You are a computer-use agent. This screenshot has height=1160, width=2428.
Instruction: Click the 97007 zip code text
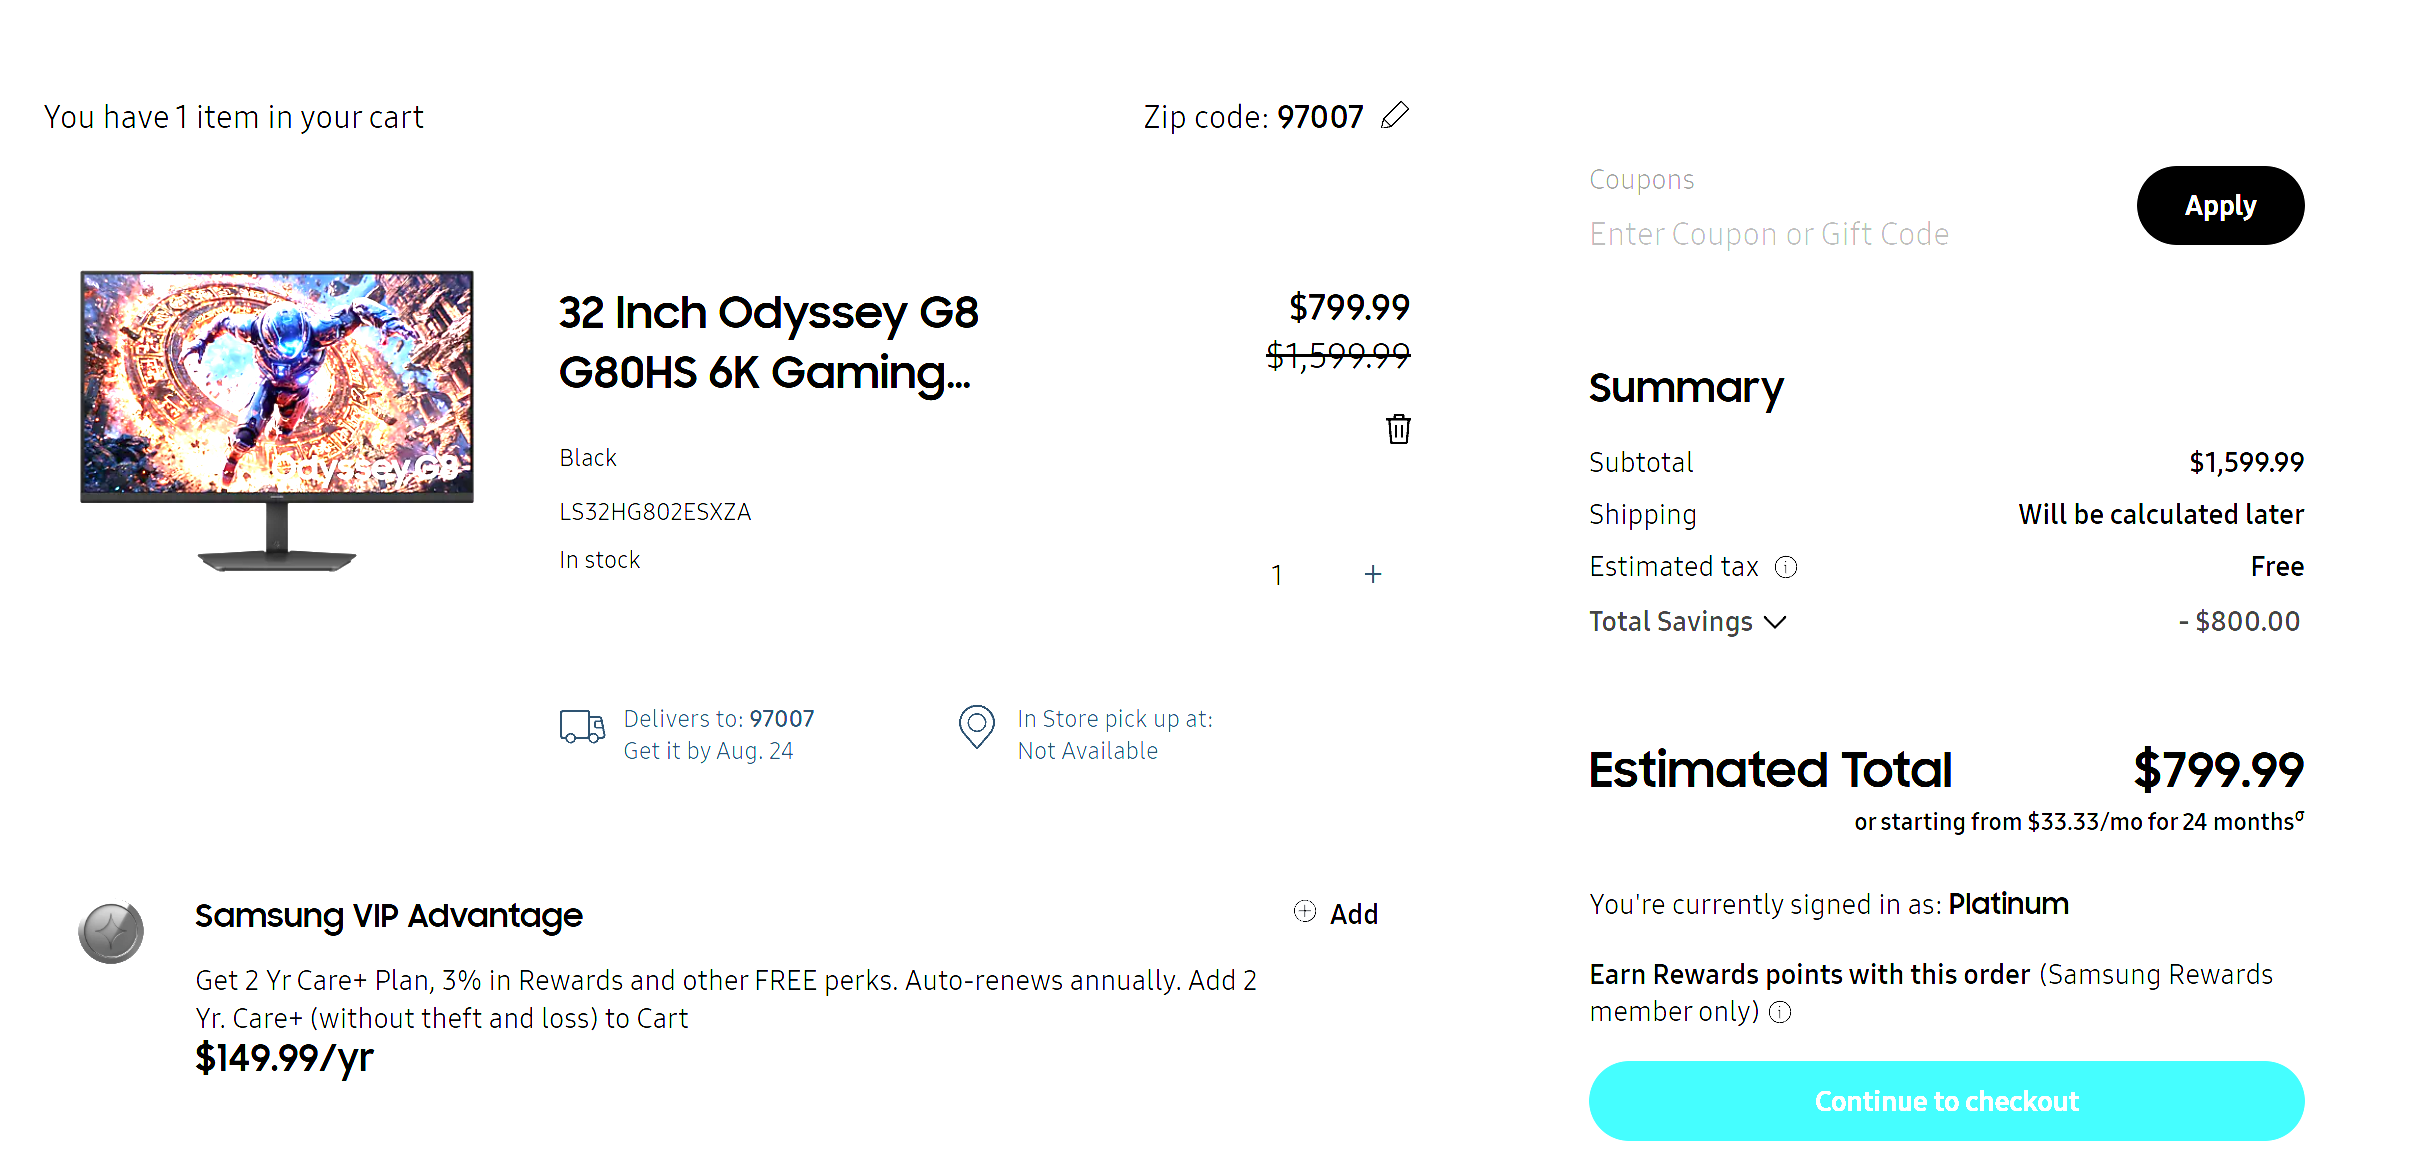[1320, 117]
